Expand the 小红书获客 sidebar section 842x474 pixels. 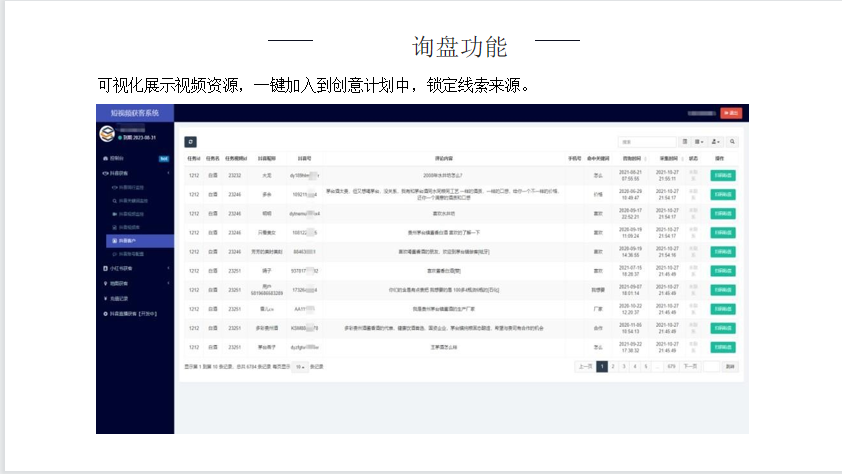click(x=135, y=268)
